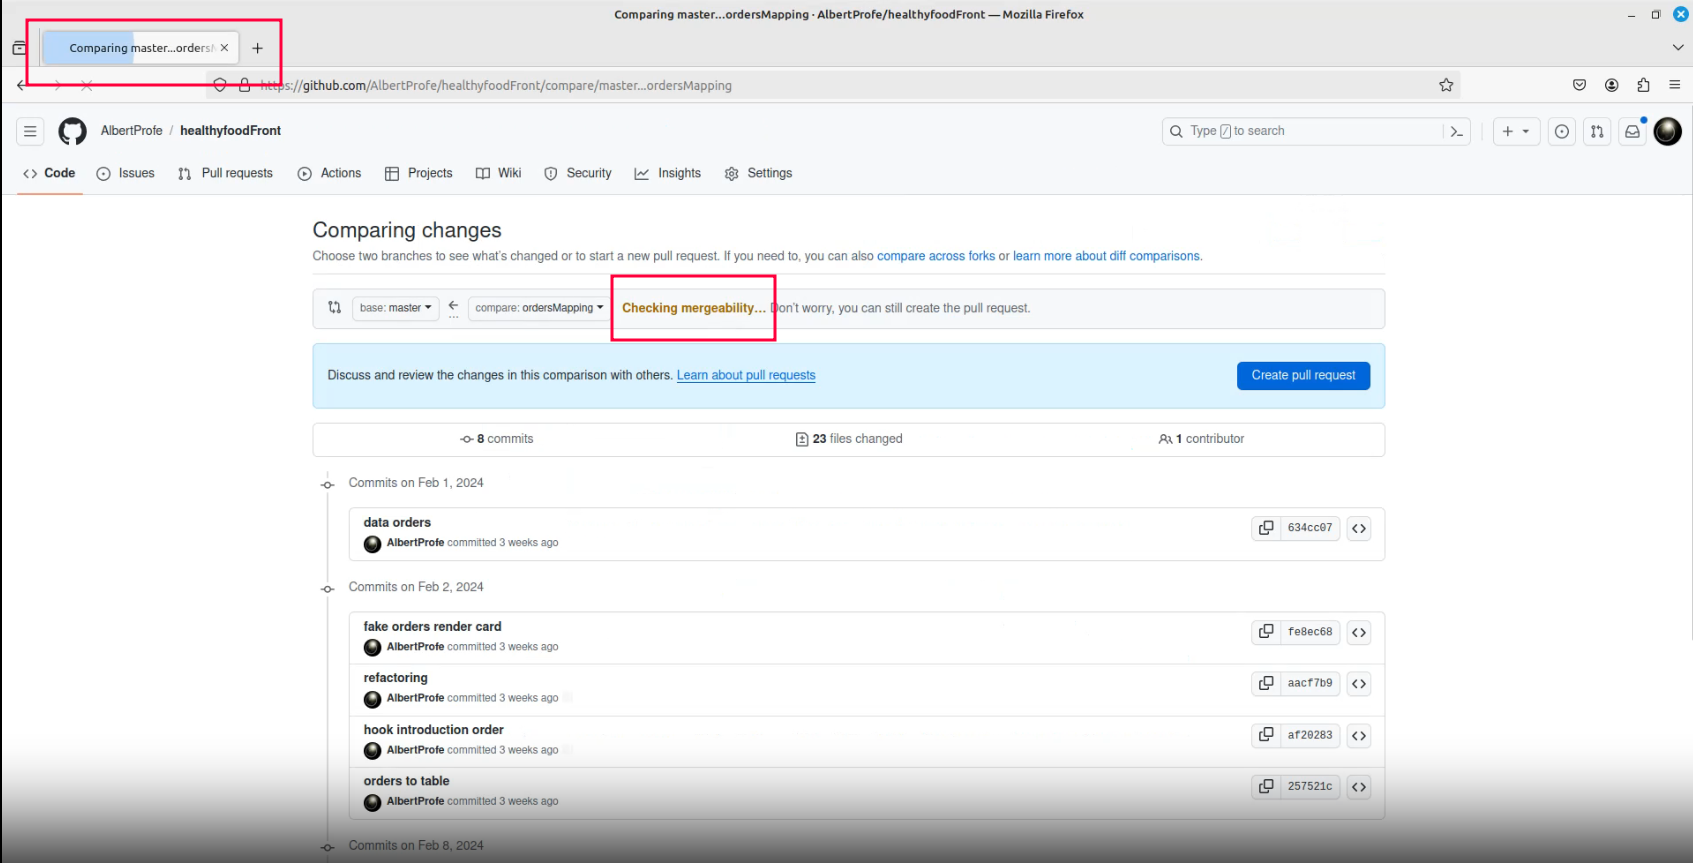Open the Save to Pocket icon

[x=1579, y=85]
